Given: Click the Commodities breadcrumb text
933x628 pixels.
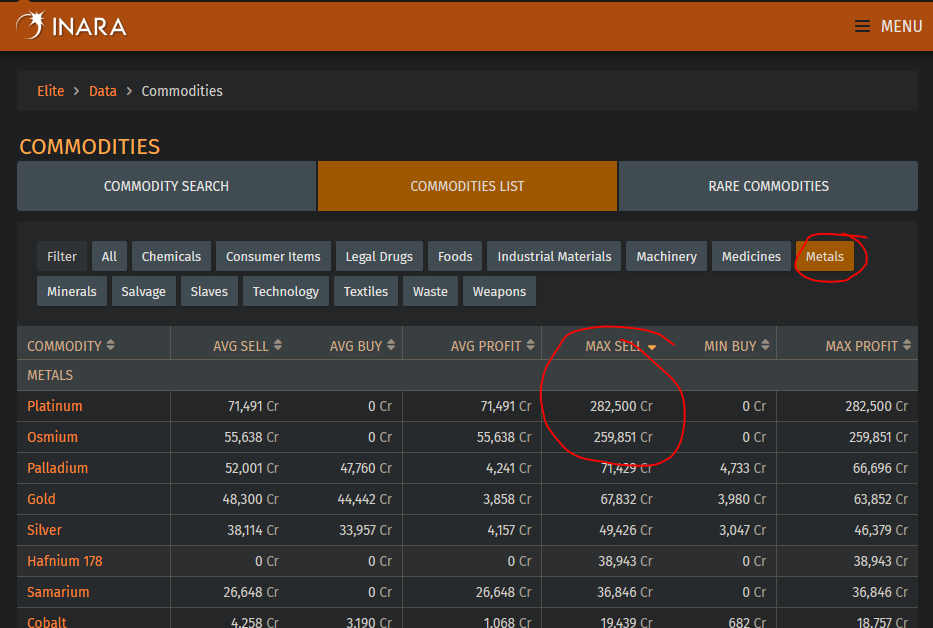Looking at the screenshot, I should (182, 91).
